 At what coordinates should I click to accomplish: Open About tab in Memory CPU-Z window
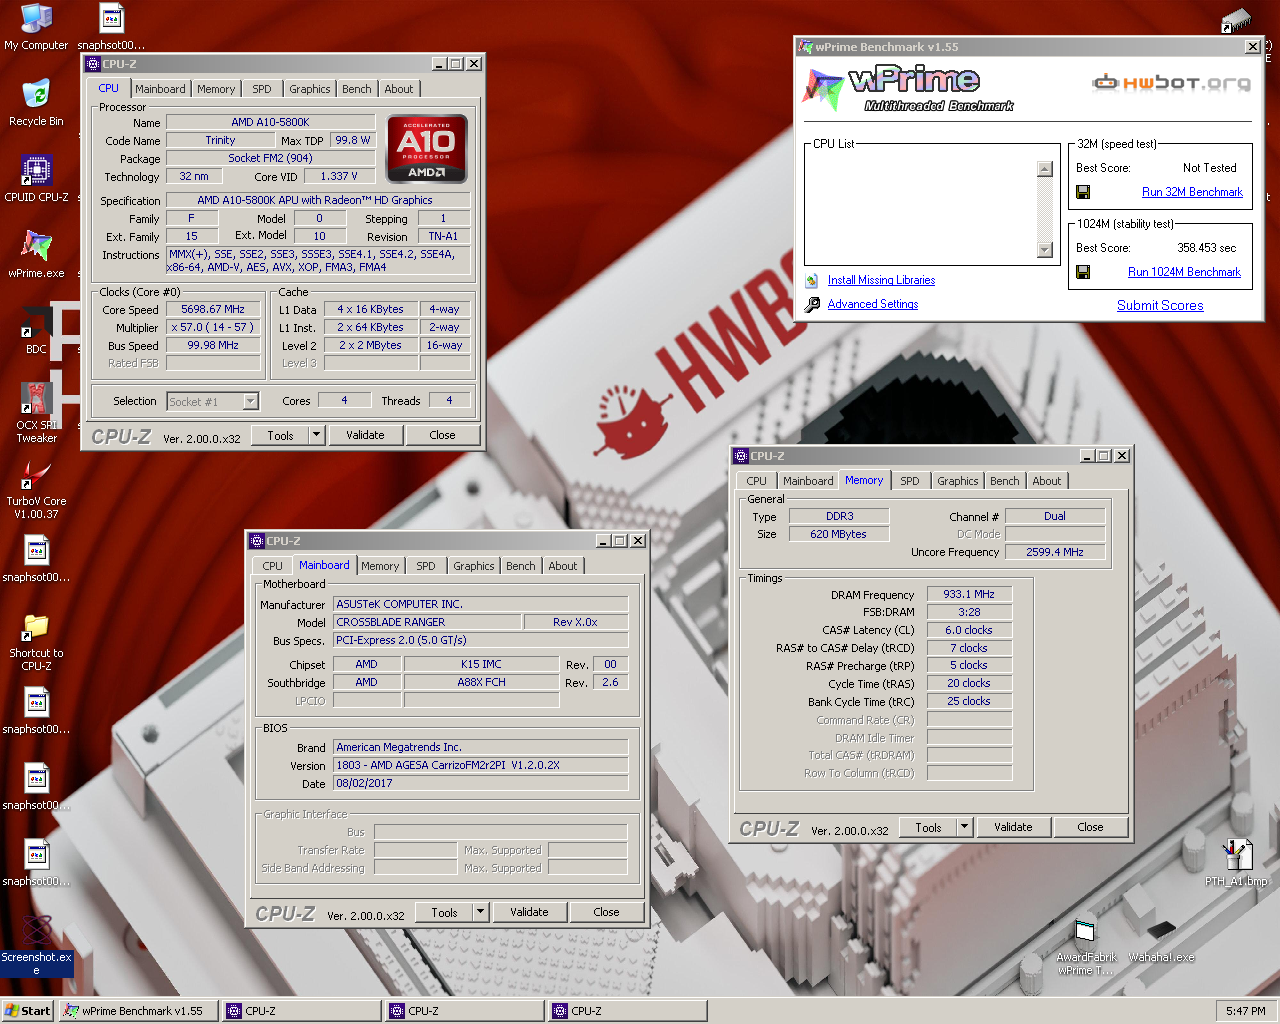pyautogui.click(x=1047, y=481)
